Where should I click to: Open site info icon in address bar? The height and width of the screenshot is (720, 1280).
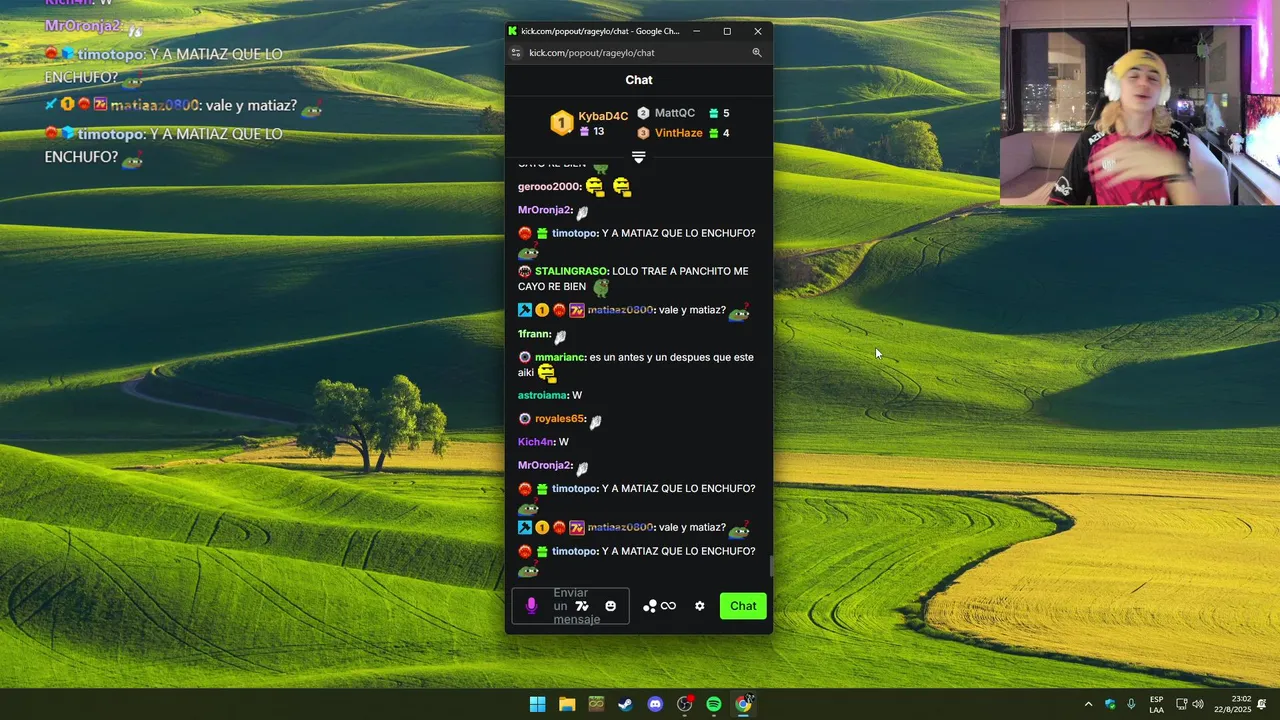[516, 53]
